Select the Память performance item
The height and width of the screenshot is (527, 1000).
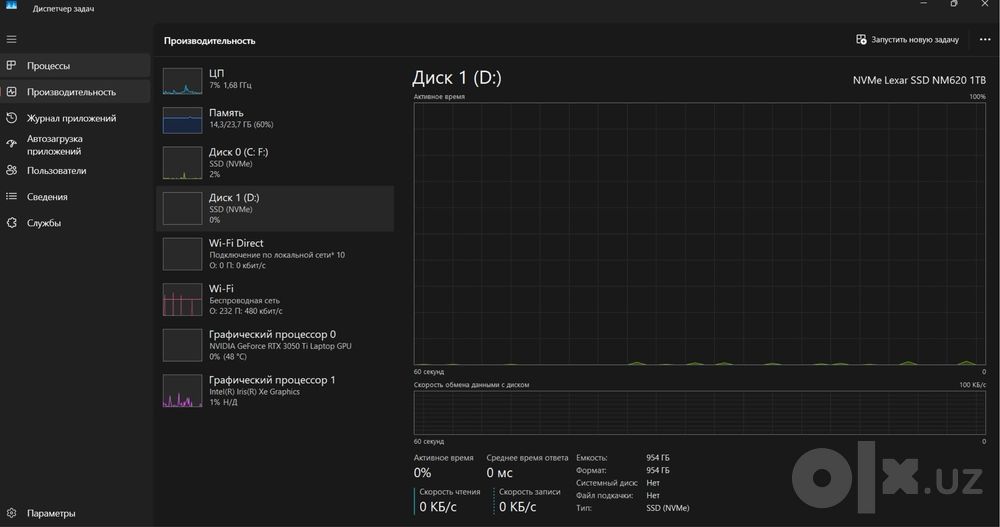[275, 119]
